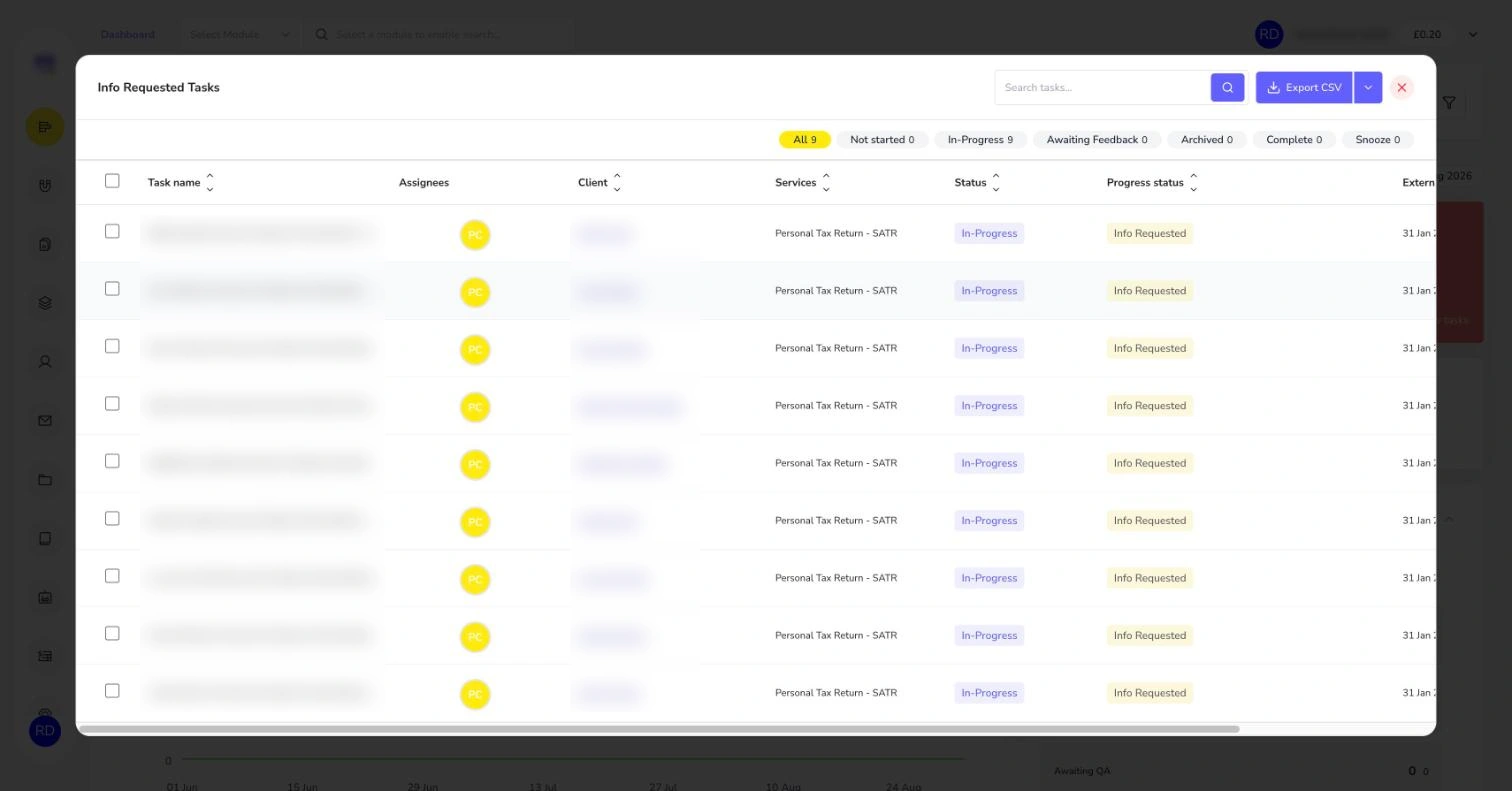Viewport: 1512px width, 791px height.
Task: Click the RD avatar in the top bar
Action: click(1269, 34)
